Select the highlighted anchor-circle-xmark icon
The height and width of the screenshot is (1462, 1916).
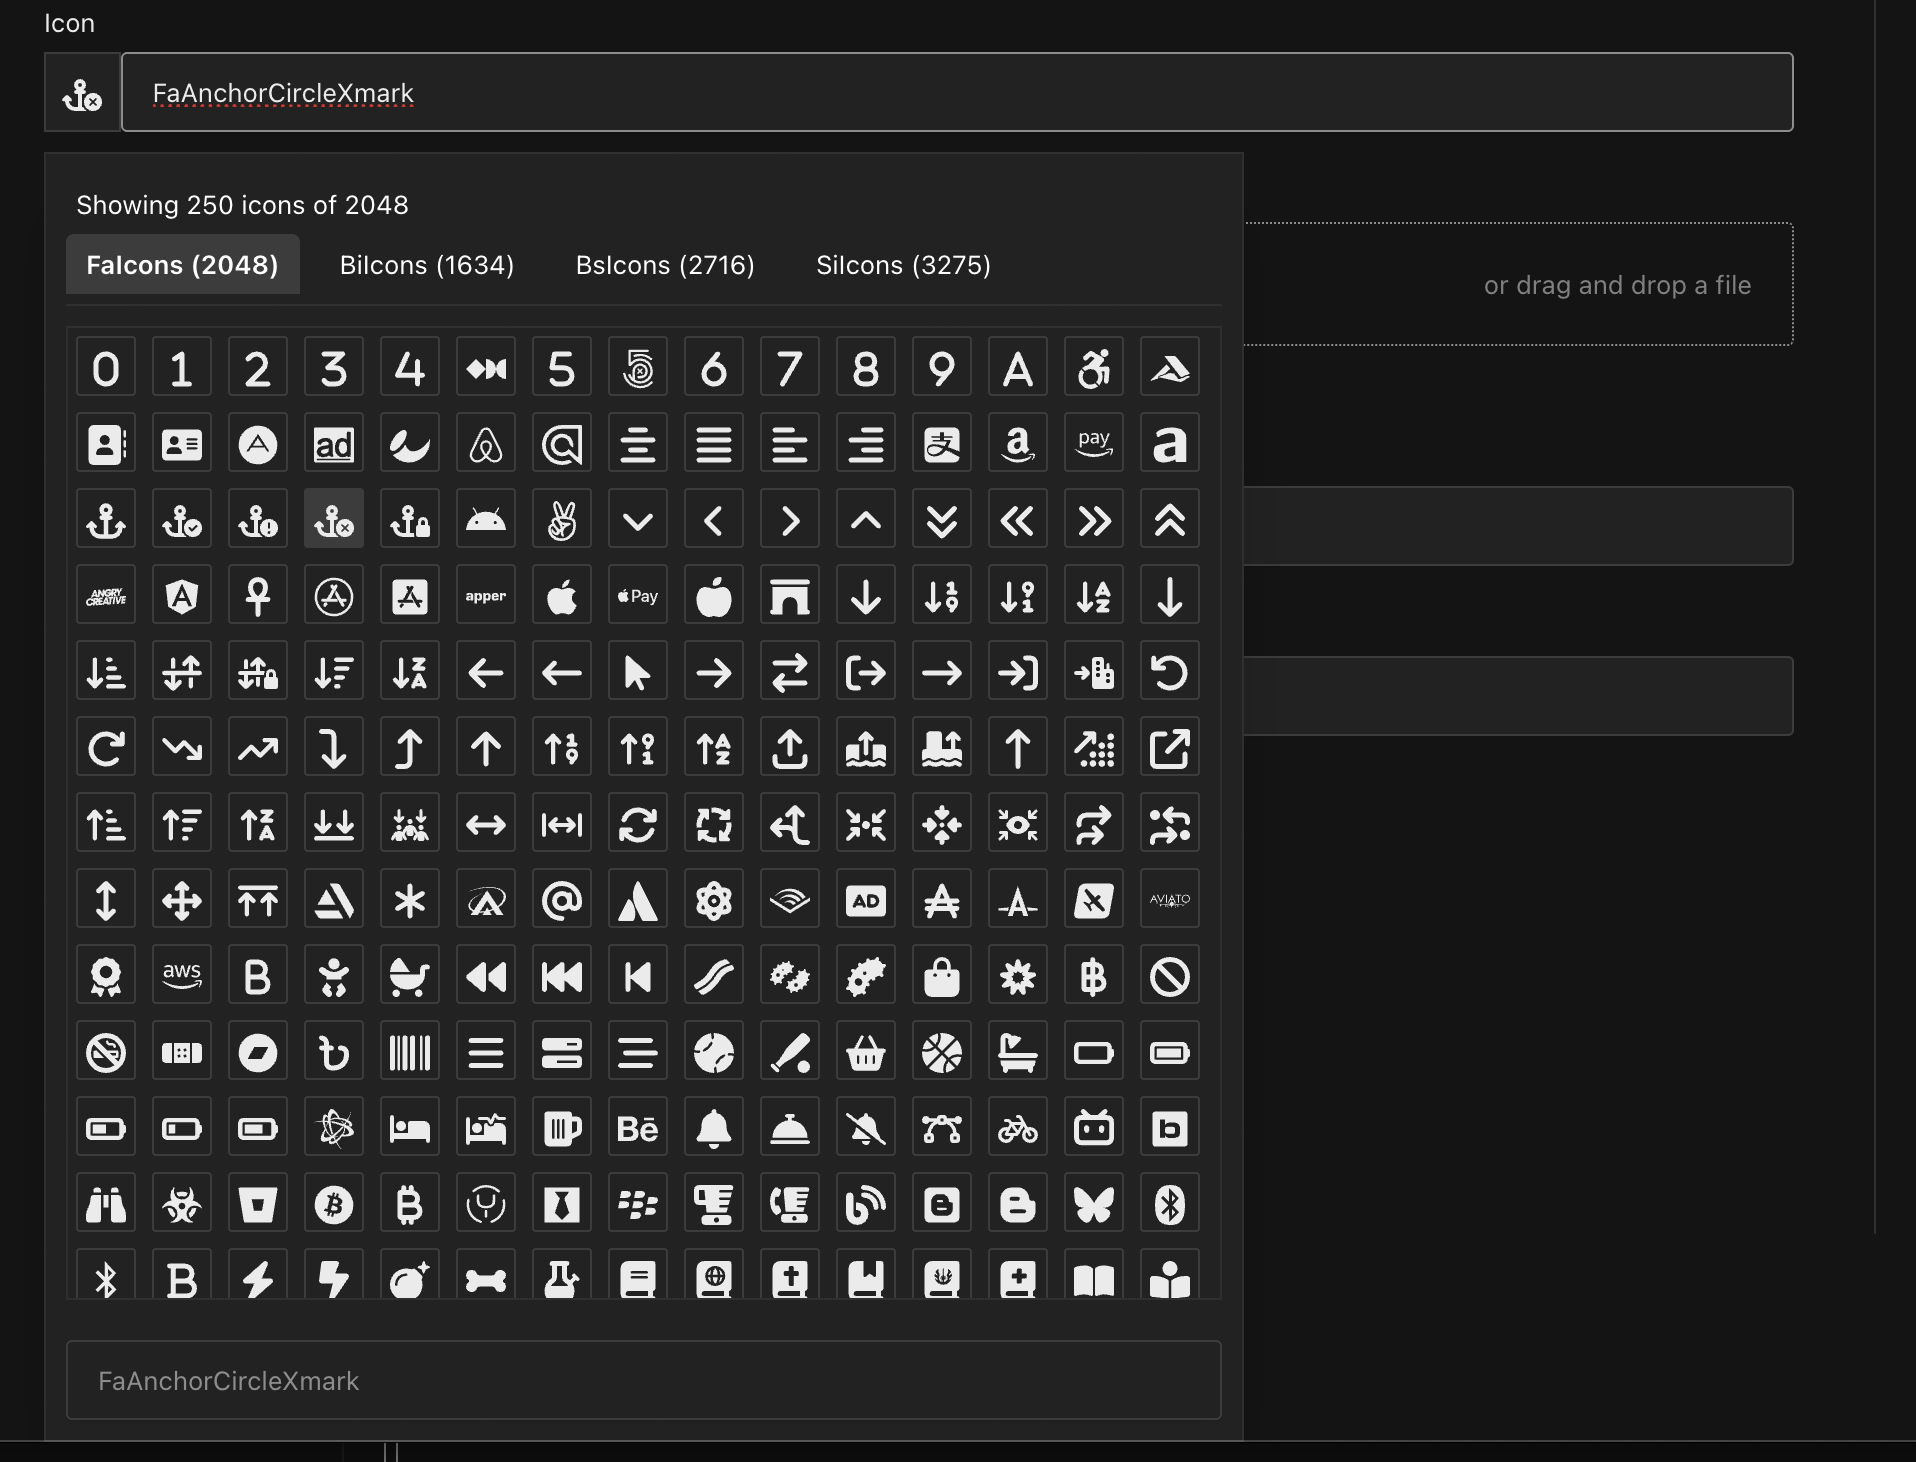click(333, 519)
